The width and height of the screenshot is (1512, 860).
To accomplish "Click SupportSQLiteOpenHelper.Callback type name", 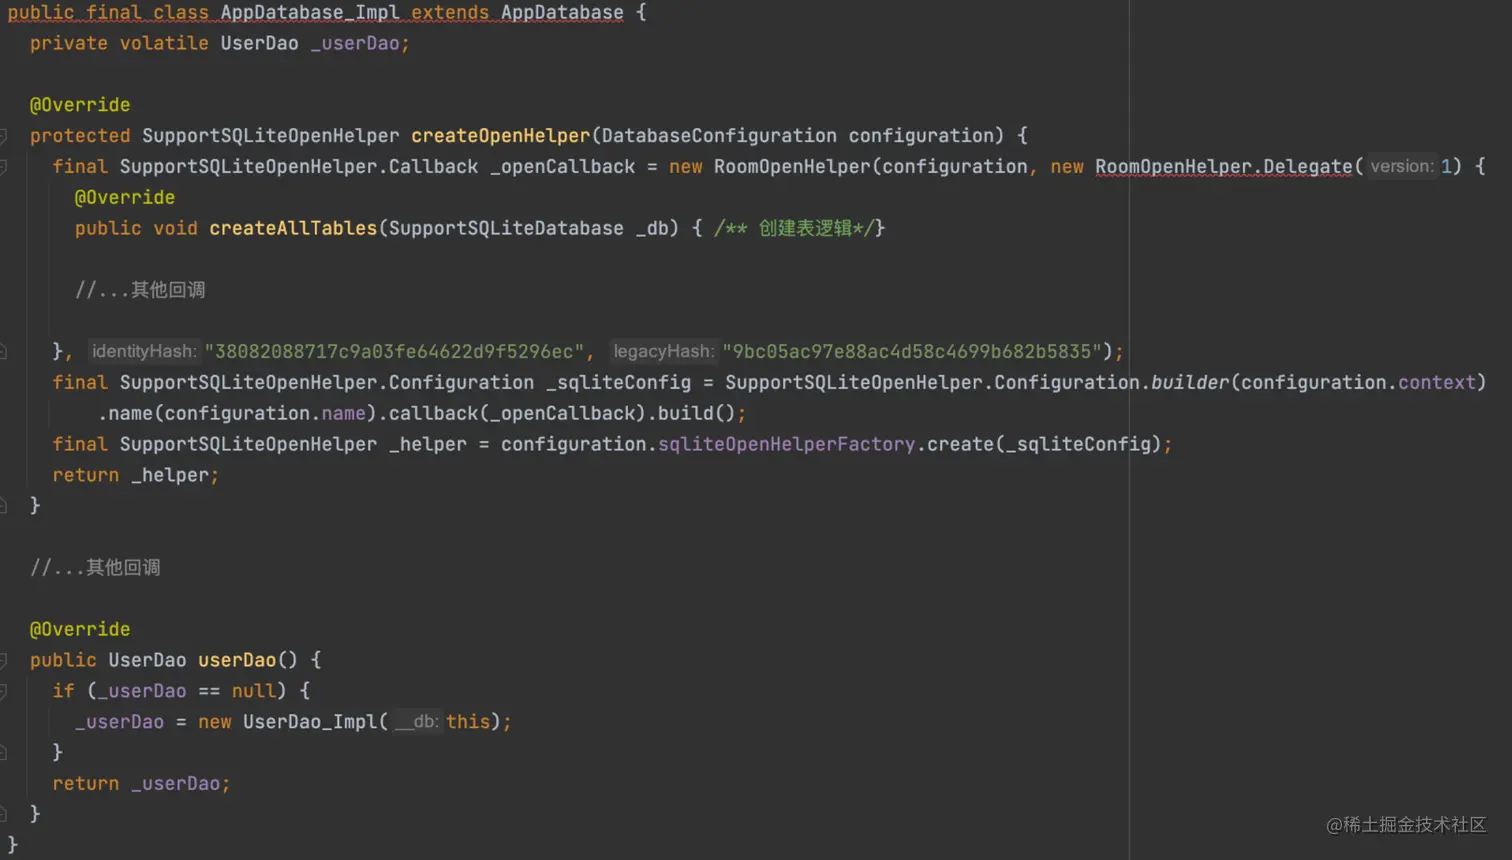I will tap(299, 167).
